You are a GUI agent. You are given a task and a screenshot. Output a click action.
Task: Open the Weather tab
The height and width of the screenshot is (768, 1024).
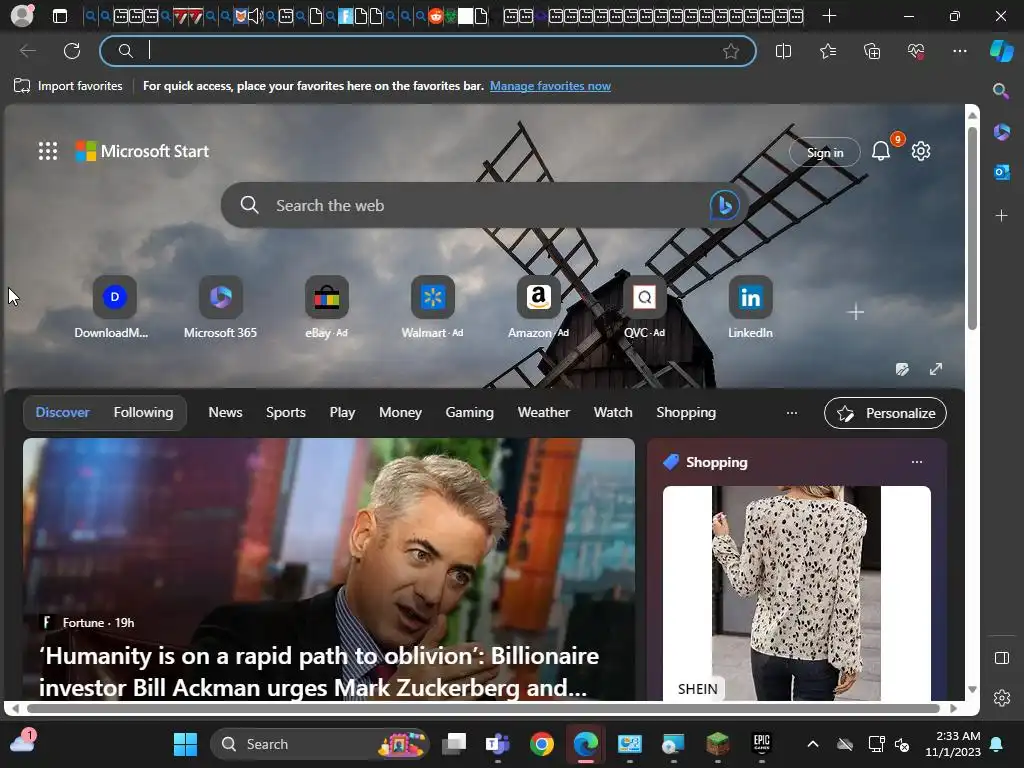pyautogui.click(x=543, y=412)
